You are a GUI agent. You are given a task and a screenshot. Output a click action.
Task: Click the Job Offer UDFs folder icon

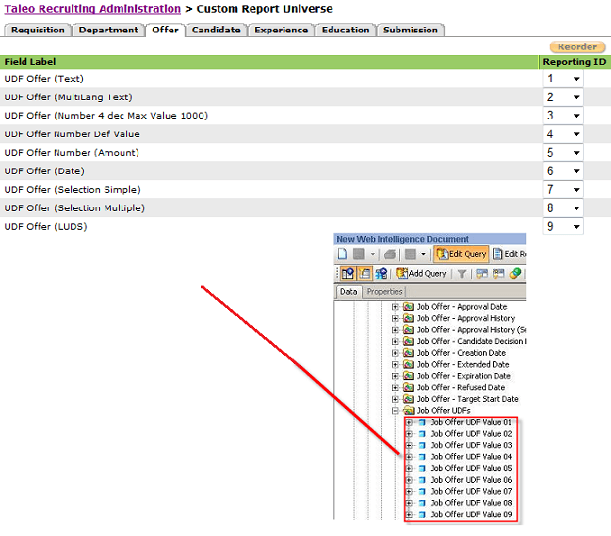click(x=408, y=411)
